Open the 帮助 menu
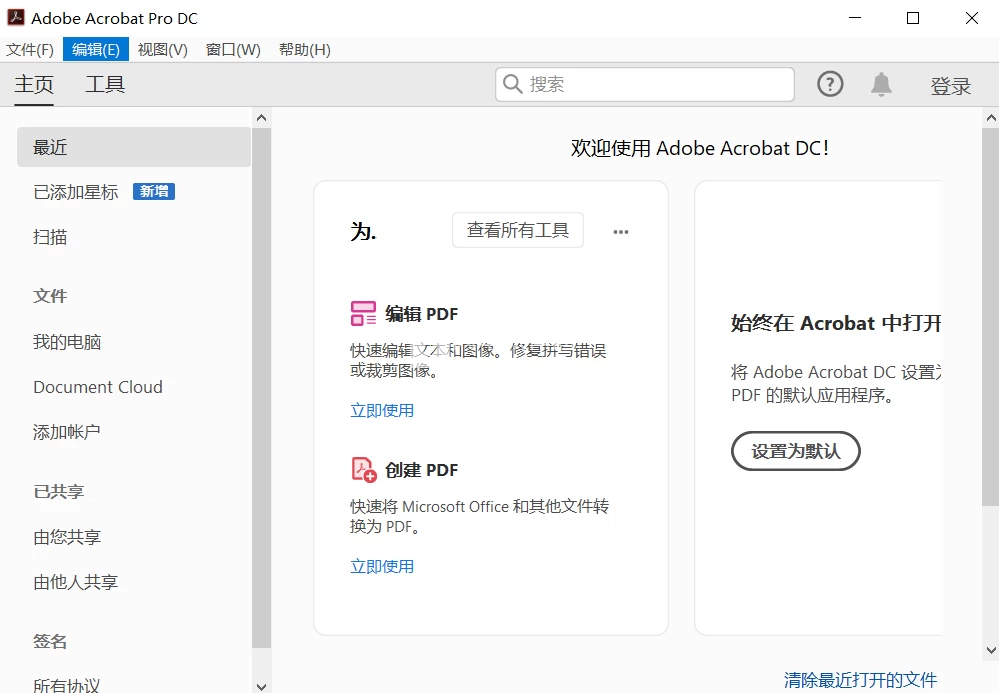This screenshot has height=693, width=999. (x=304, y=49)
